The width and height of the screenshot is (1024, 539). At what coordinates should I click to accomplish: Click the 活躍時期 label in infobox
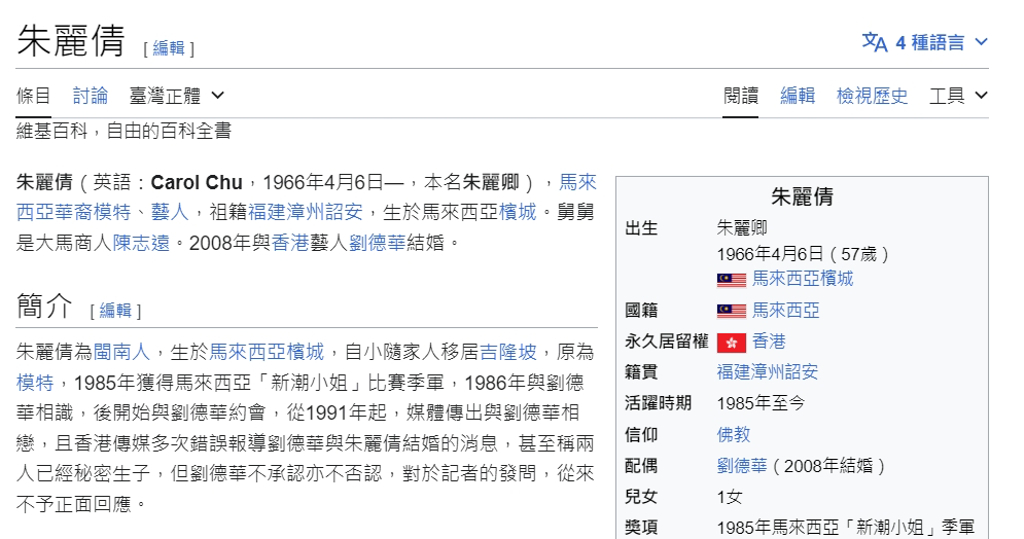pyautogui.click(x=658, y=404)
